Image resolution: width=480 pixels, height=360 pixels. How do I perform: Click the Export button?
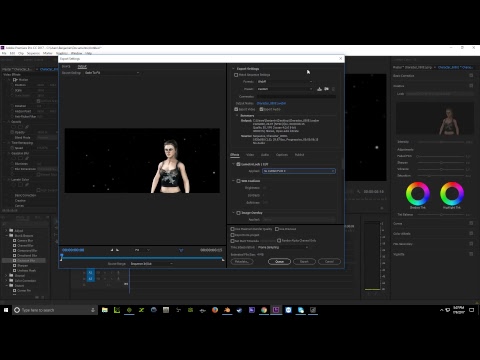click(304, 261)
